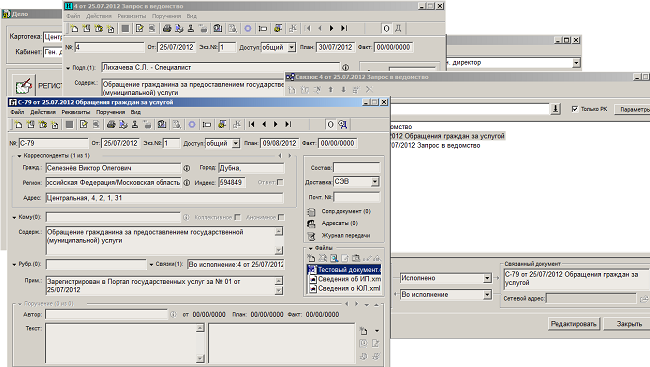Click printer icon in Запрос в ведомство toolbar
Viewport: 650px width, 367px height.
[167, 28]
